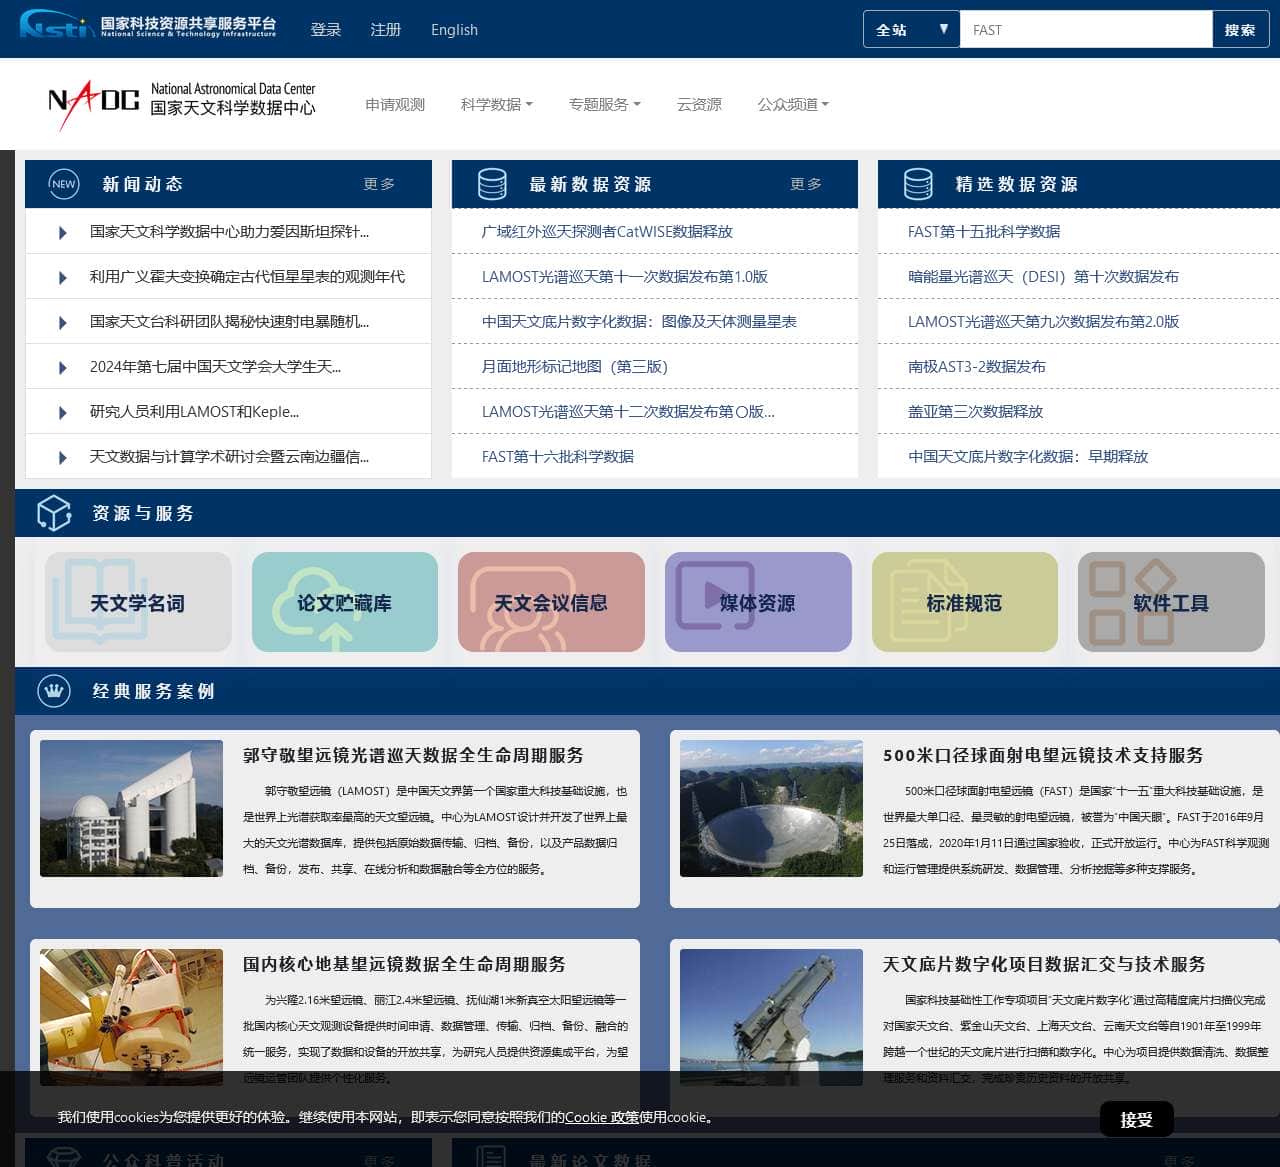Open 中国天文底片数字化数据：图像及天体测量星表
The height and width of the screenshot is (1167, 1280).
pos(639,321)
